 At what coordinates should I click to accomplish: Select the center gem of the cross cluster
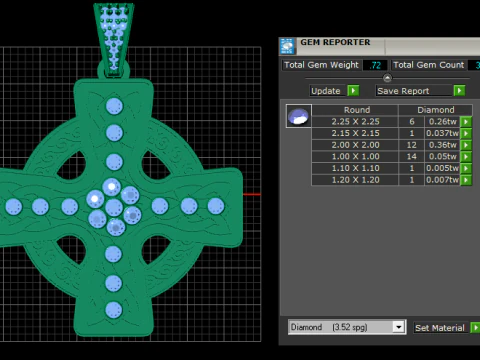[114, 207]
